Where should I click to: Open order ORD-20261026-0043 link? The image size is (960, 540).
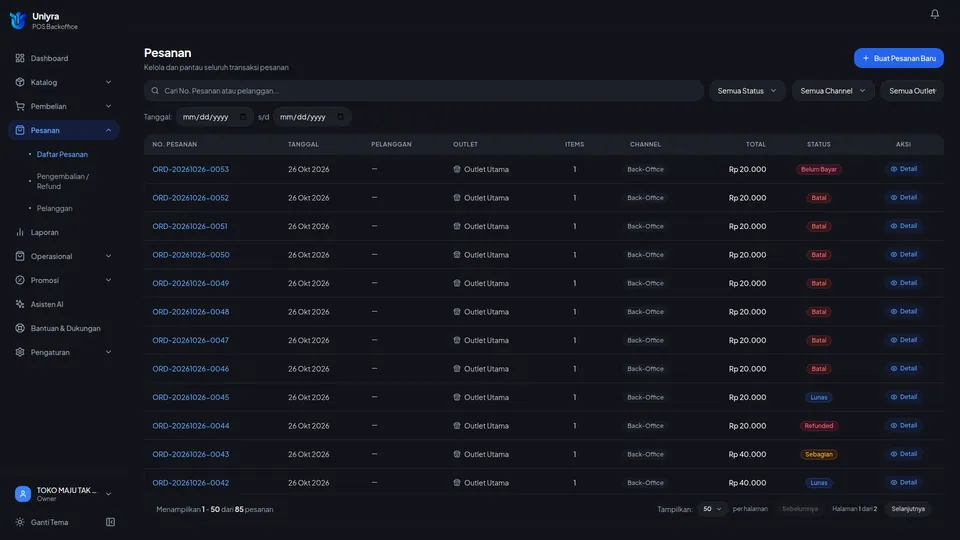pos(190,454)
